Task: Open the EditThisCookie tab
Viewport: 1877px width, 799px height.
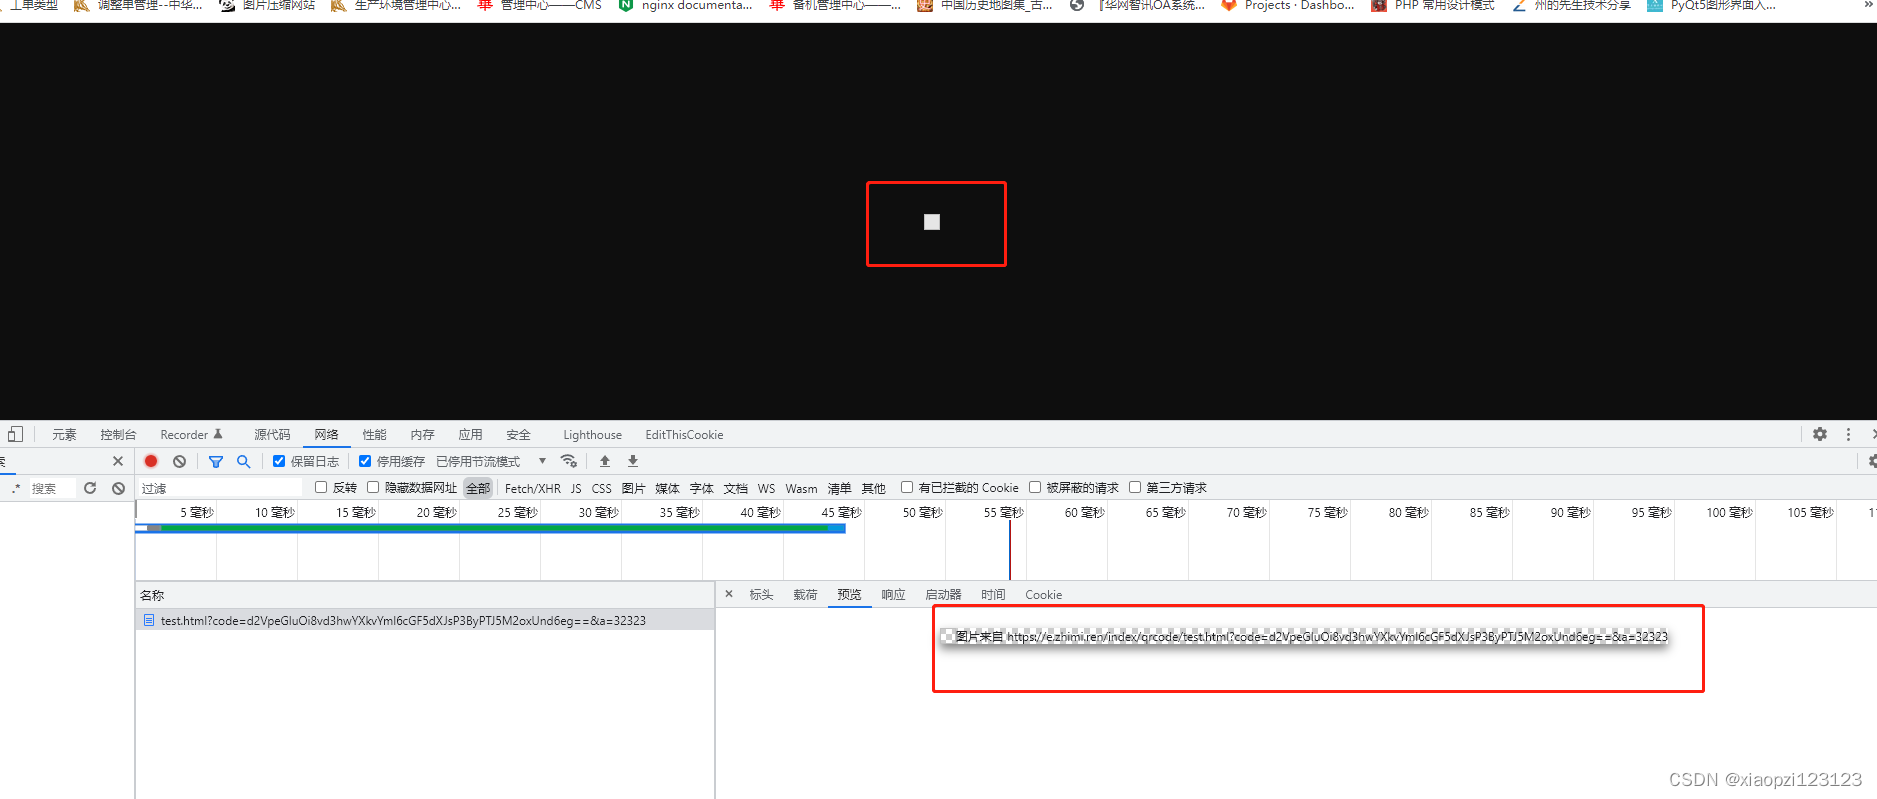Action: tap(684, 434)
